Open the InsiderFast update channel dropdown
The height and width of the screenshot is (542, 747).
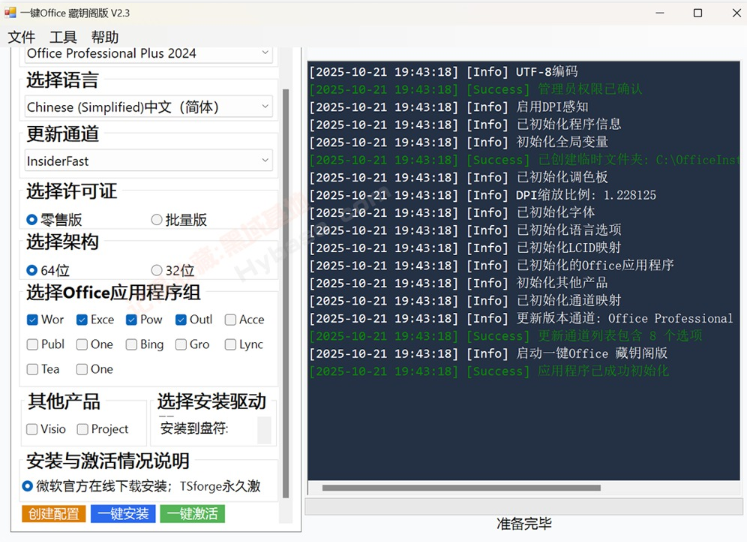pyautogui.click(x=148, y=161)
